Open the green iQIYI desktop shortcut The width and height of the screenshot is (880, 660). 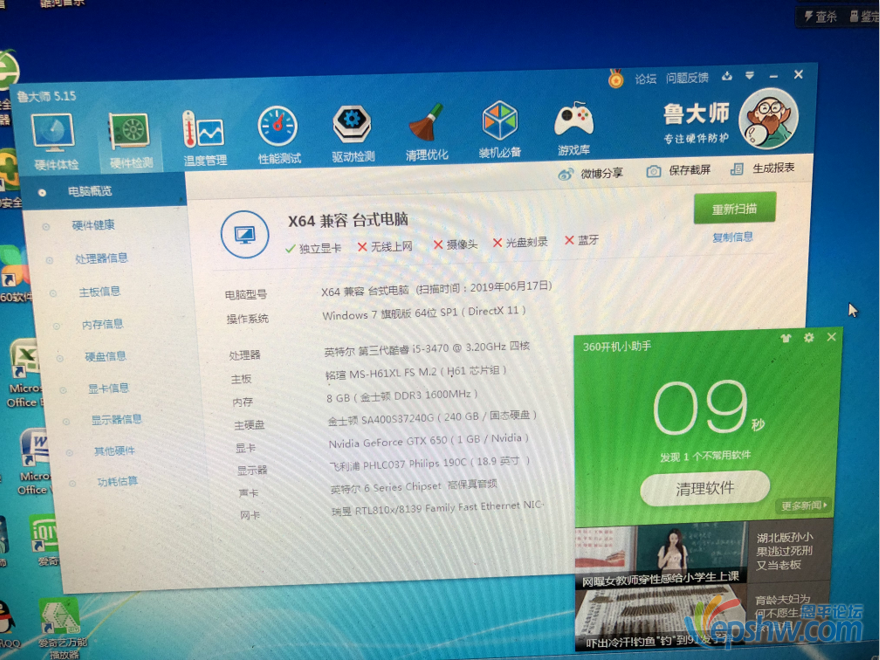(44, 540)
